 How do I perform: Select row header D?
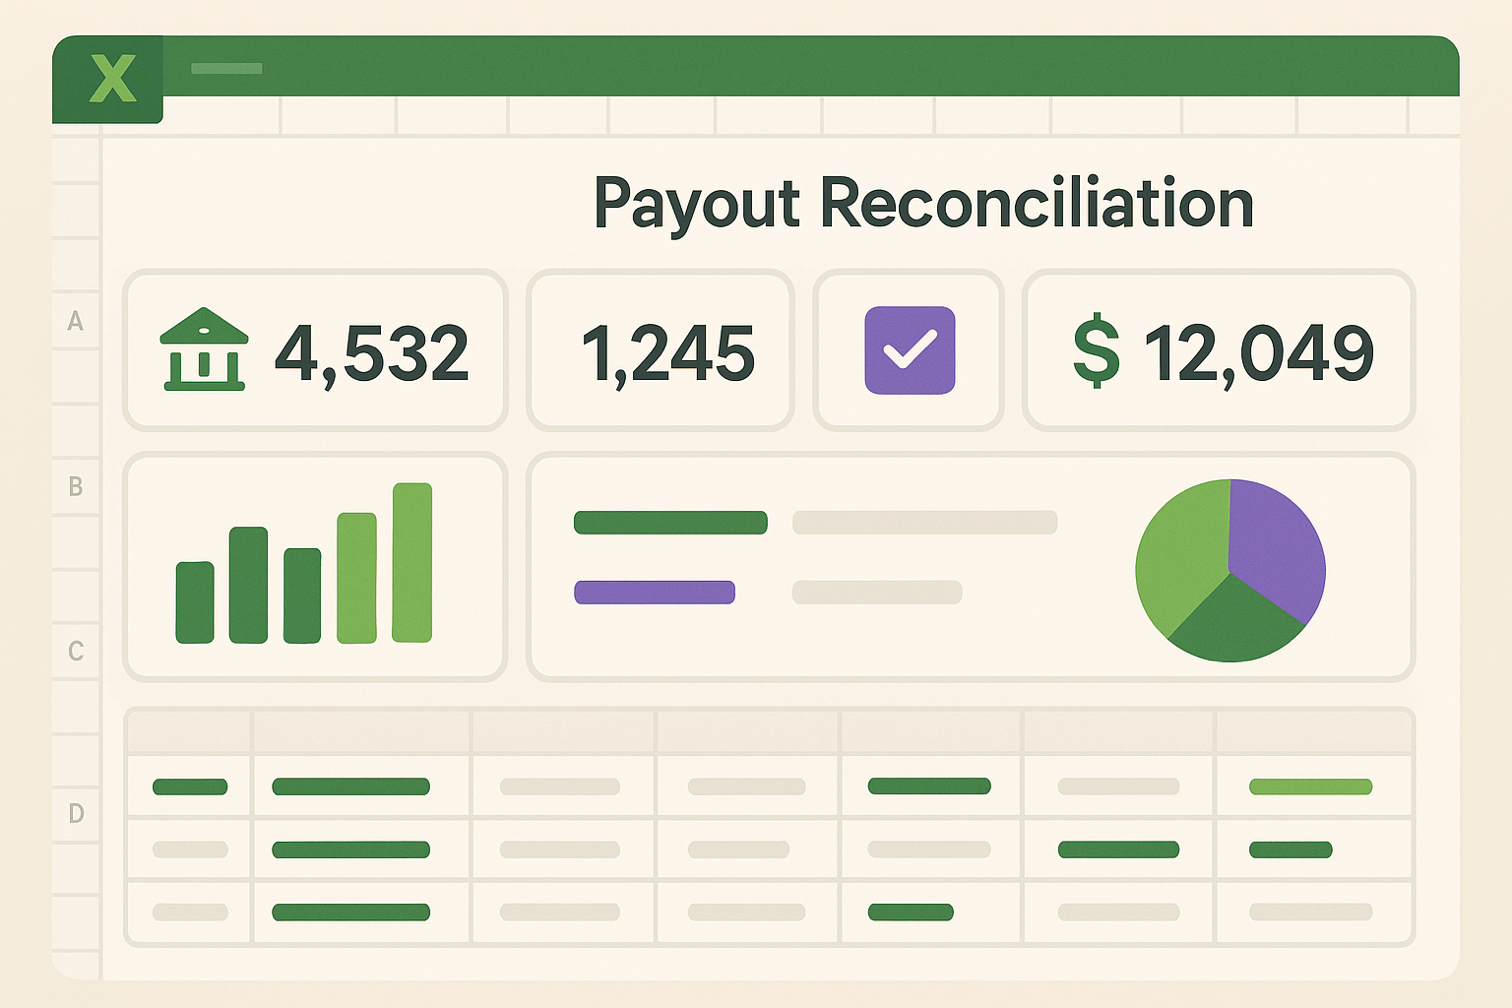(x=75, y=813)
